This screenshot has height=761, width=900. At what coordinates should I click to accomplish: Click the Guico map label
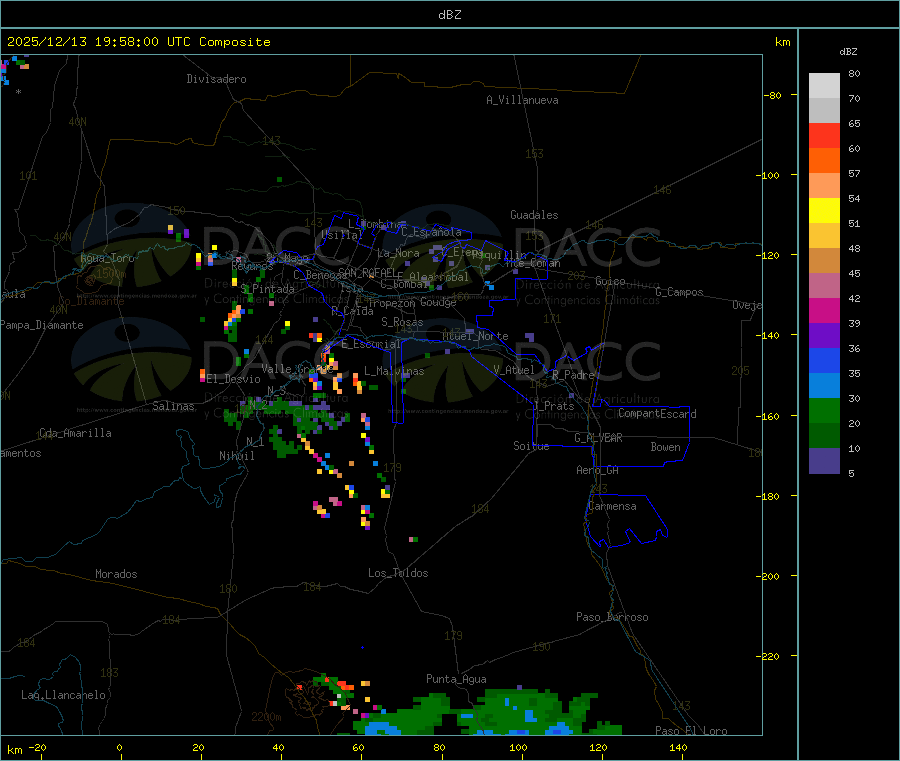point(610,281)
